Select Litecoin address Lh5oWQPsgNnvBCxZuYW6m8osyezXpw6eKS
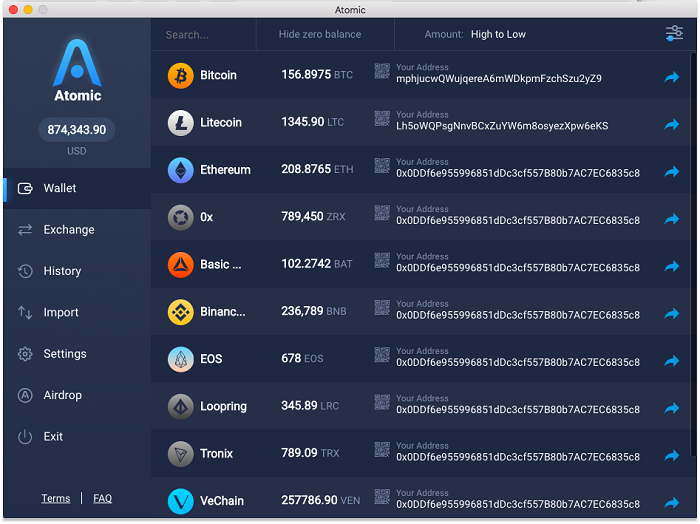 coord(502,126)
